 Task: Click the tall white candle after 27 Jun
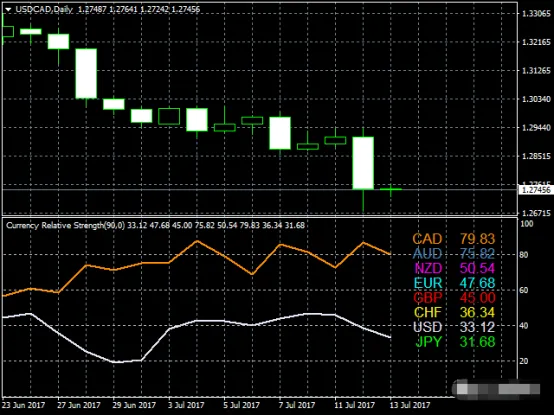(x=86, y=74)
